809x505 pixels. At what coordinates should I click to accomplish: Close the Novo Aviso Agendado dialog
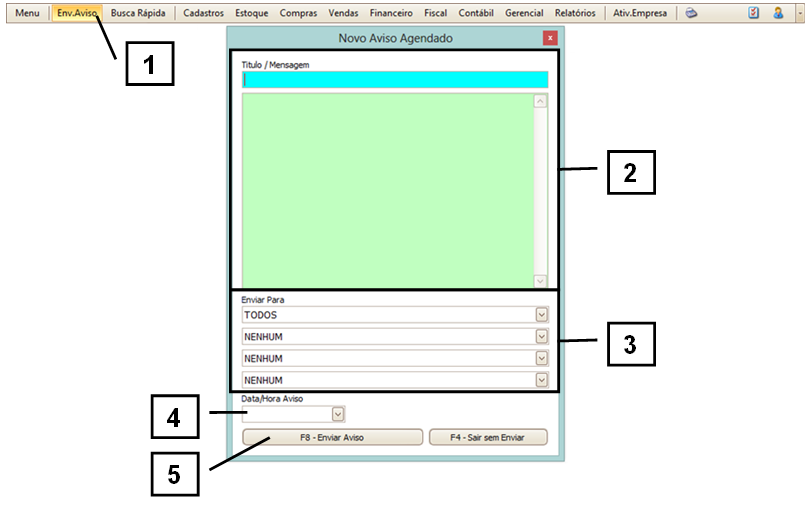(x=549, y=38)
